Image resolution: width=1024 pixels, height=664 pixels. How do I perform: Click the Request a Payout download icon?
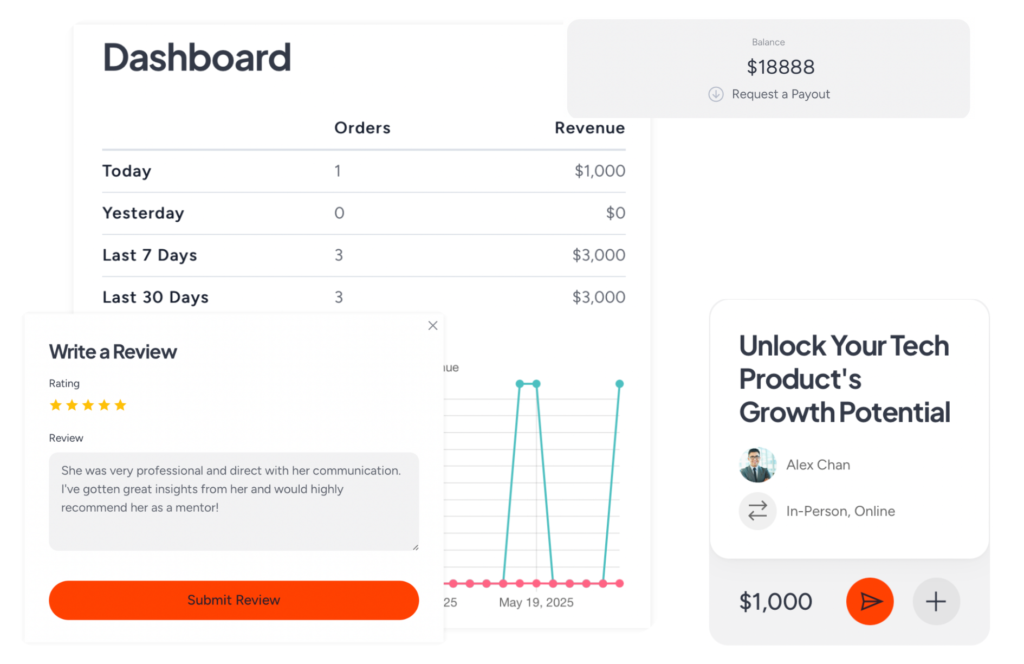716,94
